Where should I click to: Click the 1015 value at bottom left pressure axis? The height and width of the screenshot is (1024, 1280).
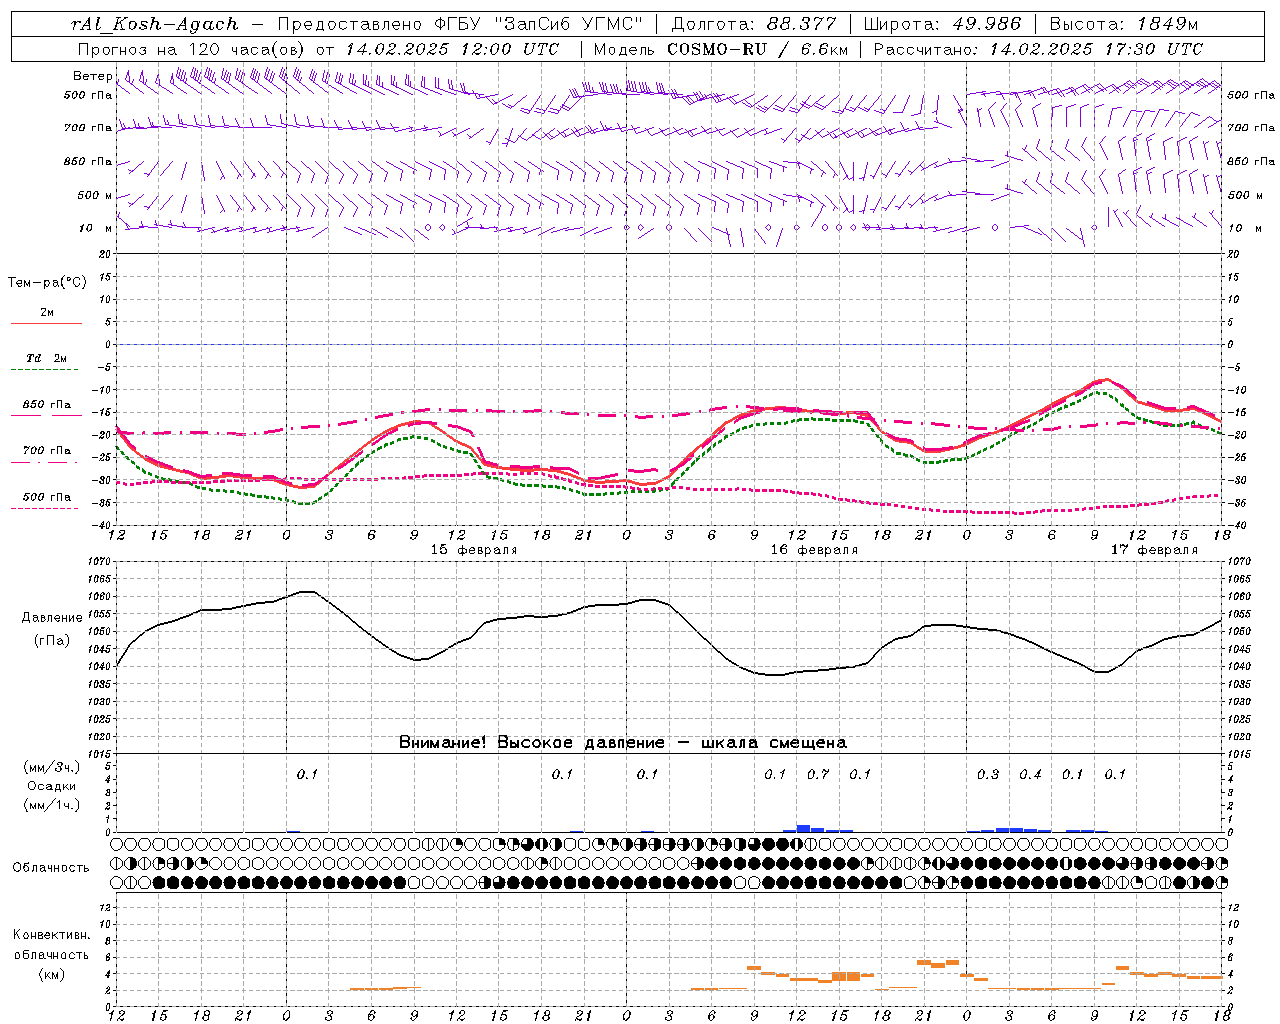point(100,754)
